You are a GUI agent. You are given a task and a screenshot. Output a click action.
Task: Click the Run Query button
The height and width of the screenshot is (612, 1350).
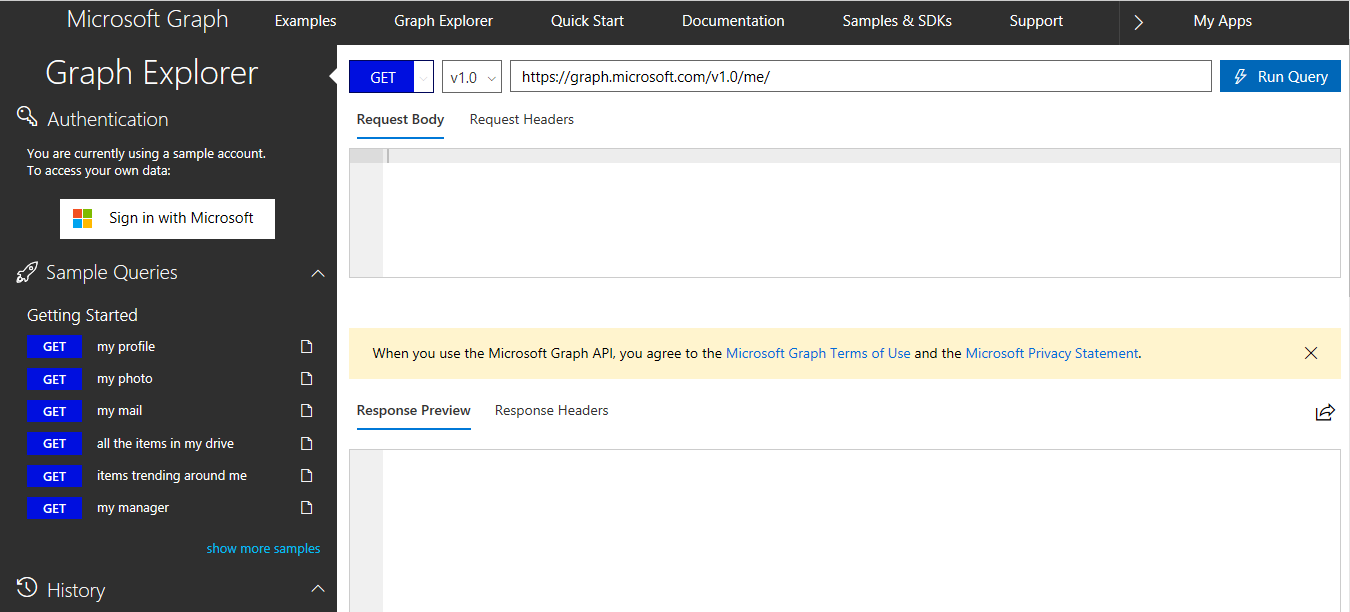click(1280, 75)
